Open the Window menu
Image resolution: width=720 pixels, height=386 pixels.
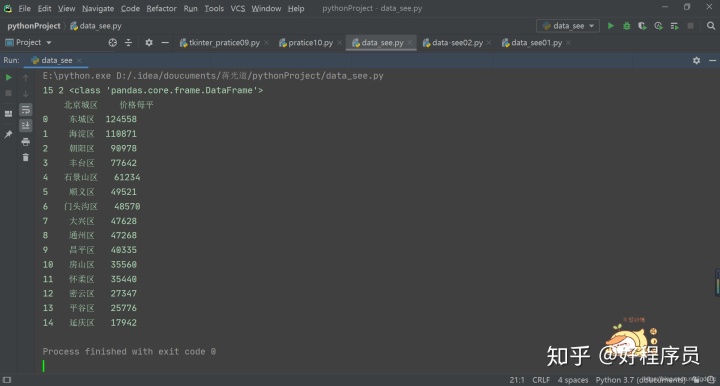tap(266, 8)
